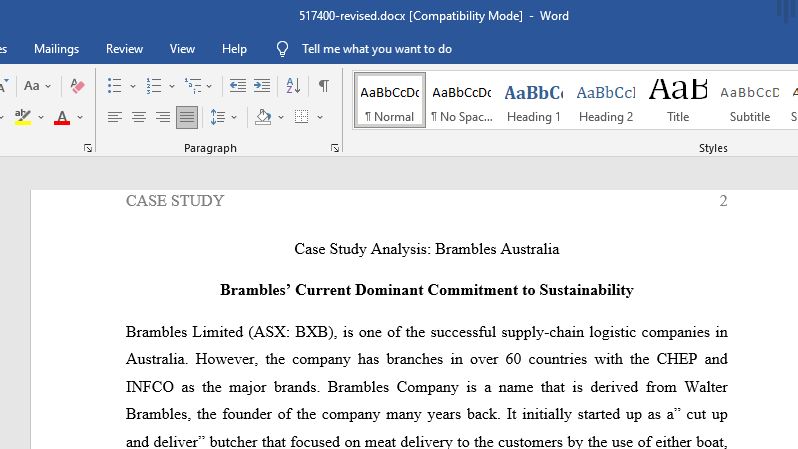
Task: Open the Paragraph settings dialog launcher
Action: pyautogui.click(x=334, y=148)
